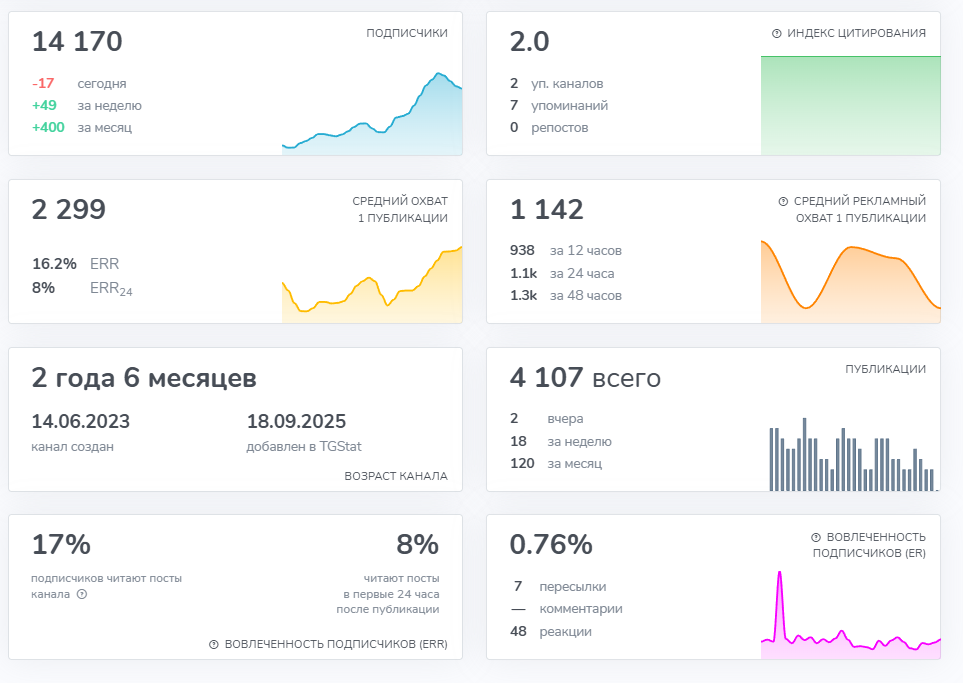963x683 pixels.
Task: Click the 'реакции' reactions row
Action: click(x=550, y=632)
